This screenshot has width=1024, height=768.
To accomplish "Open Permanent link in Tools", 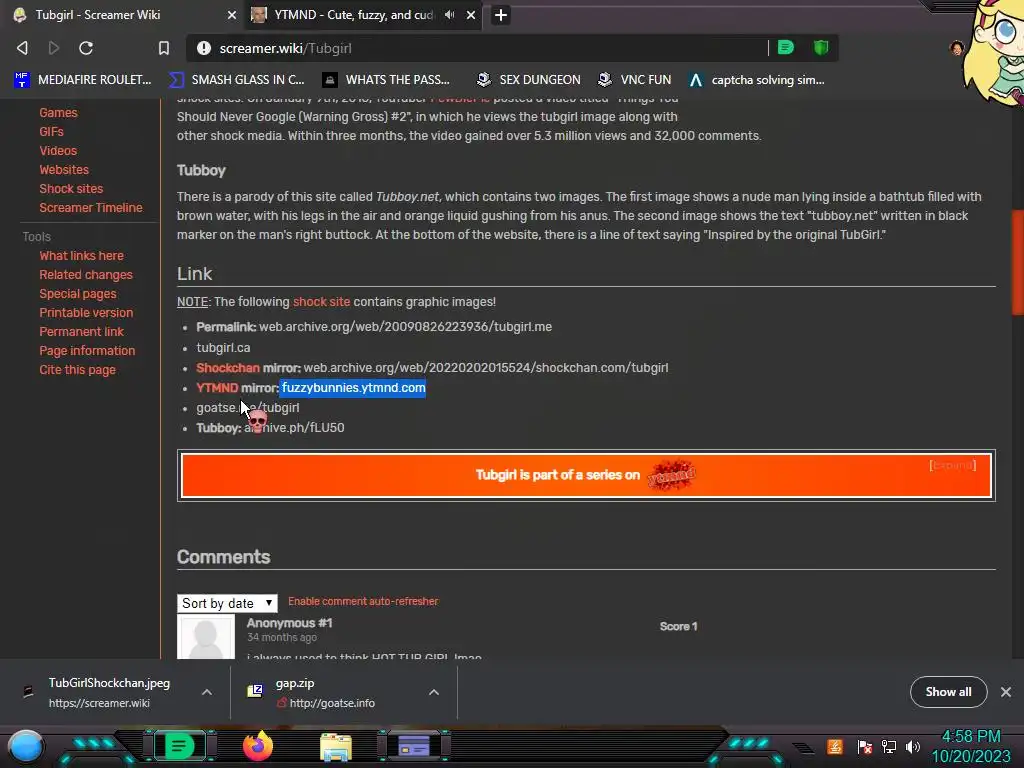I will 81,331.
